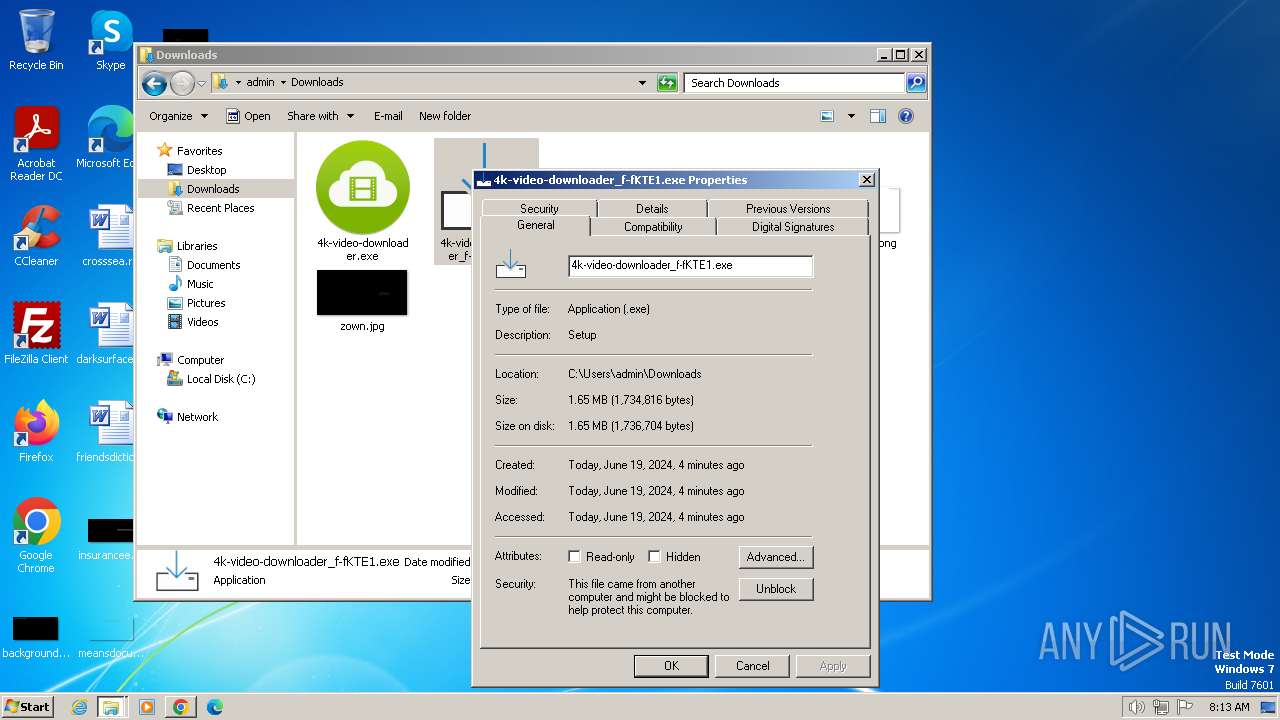Image resolution: width=1280 pixels, height=720 pixels.
Task: Open the Recycle Bin desktop icon
Action: tap(36, 40)
